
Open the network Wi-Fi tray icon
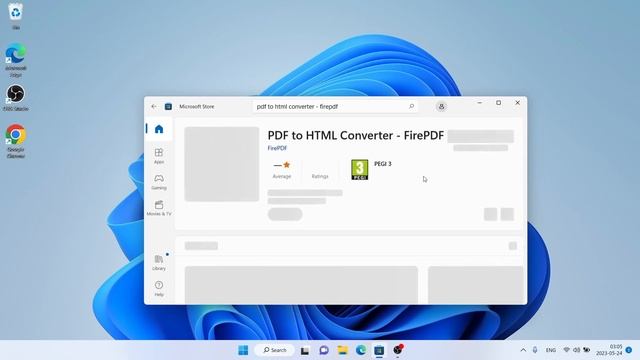coord(567,350)
